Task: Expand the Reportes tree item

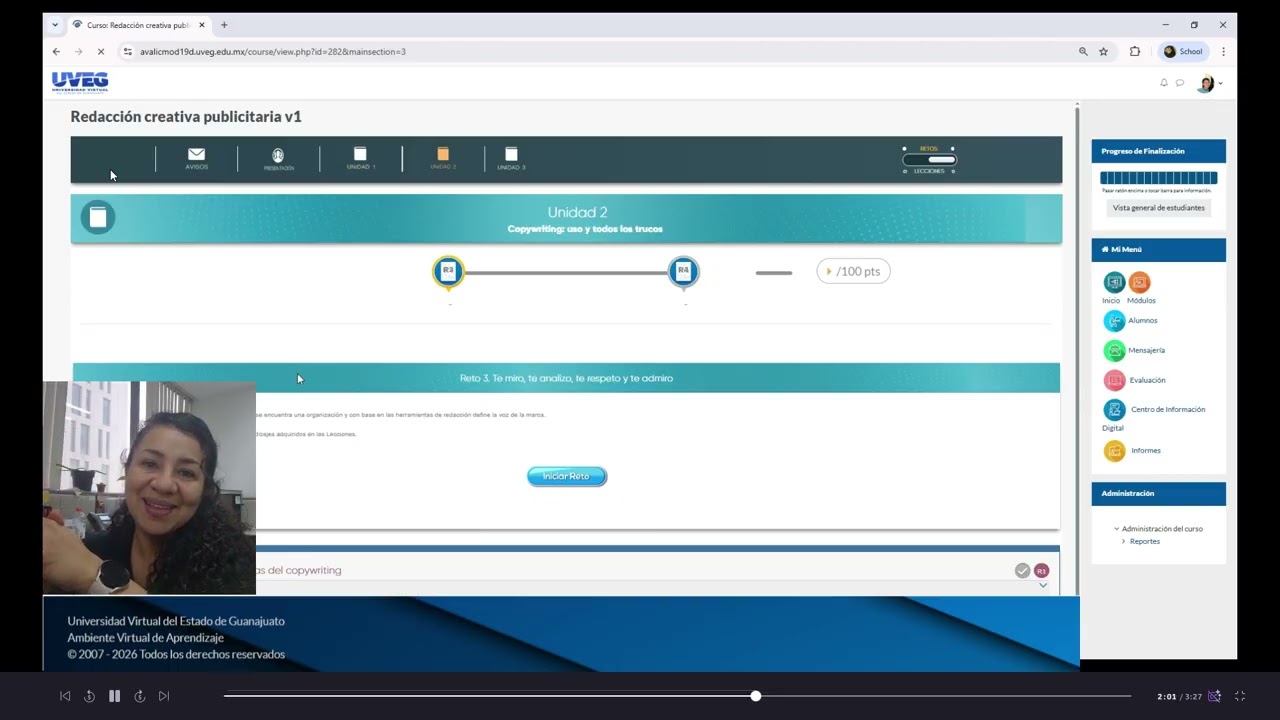Action: click(x=1124, y=541)
